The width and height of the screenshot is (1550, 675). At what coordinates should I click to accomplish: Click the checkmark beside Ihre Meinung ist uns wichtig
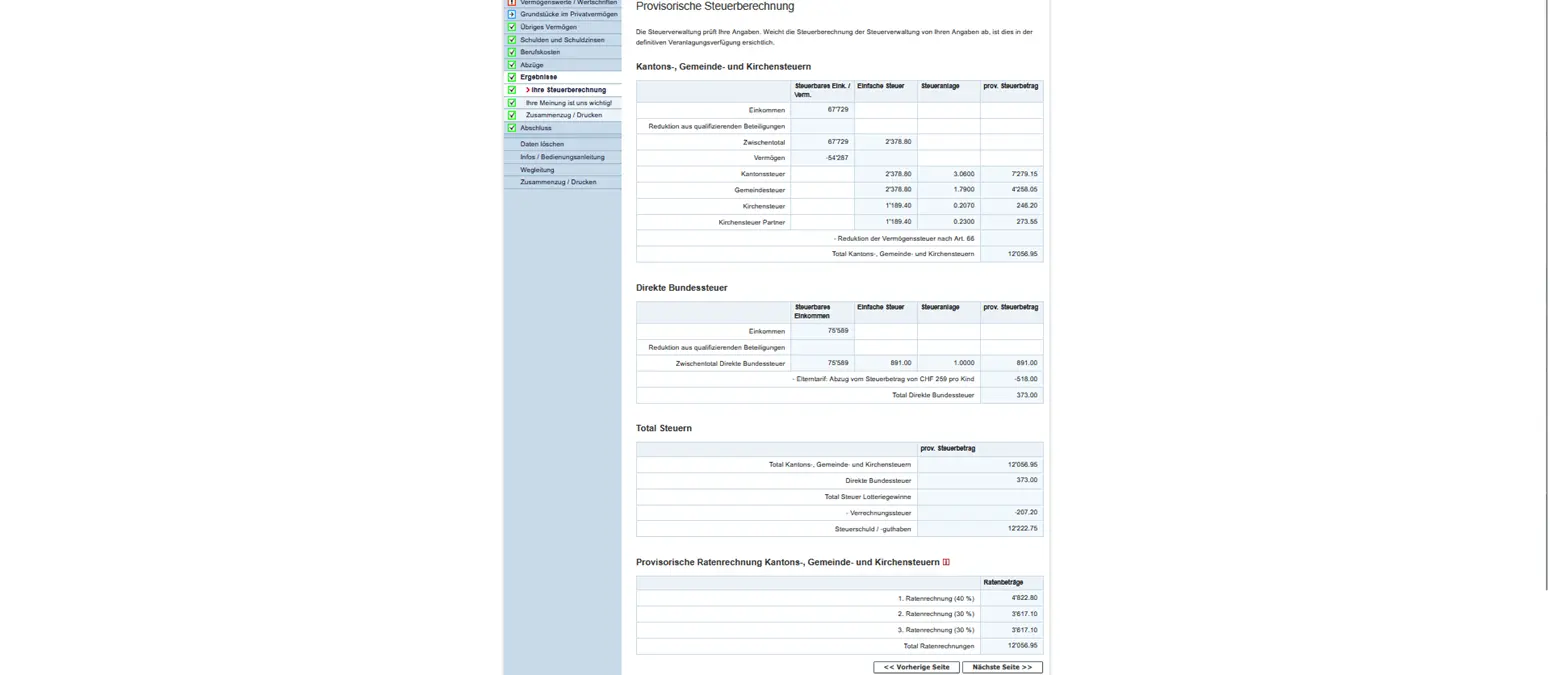512,102
